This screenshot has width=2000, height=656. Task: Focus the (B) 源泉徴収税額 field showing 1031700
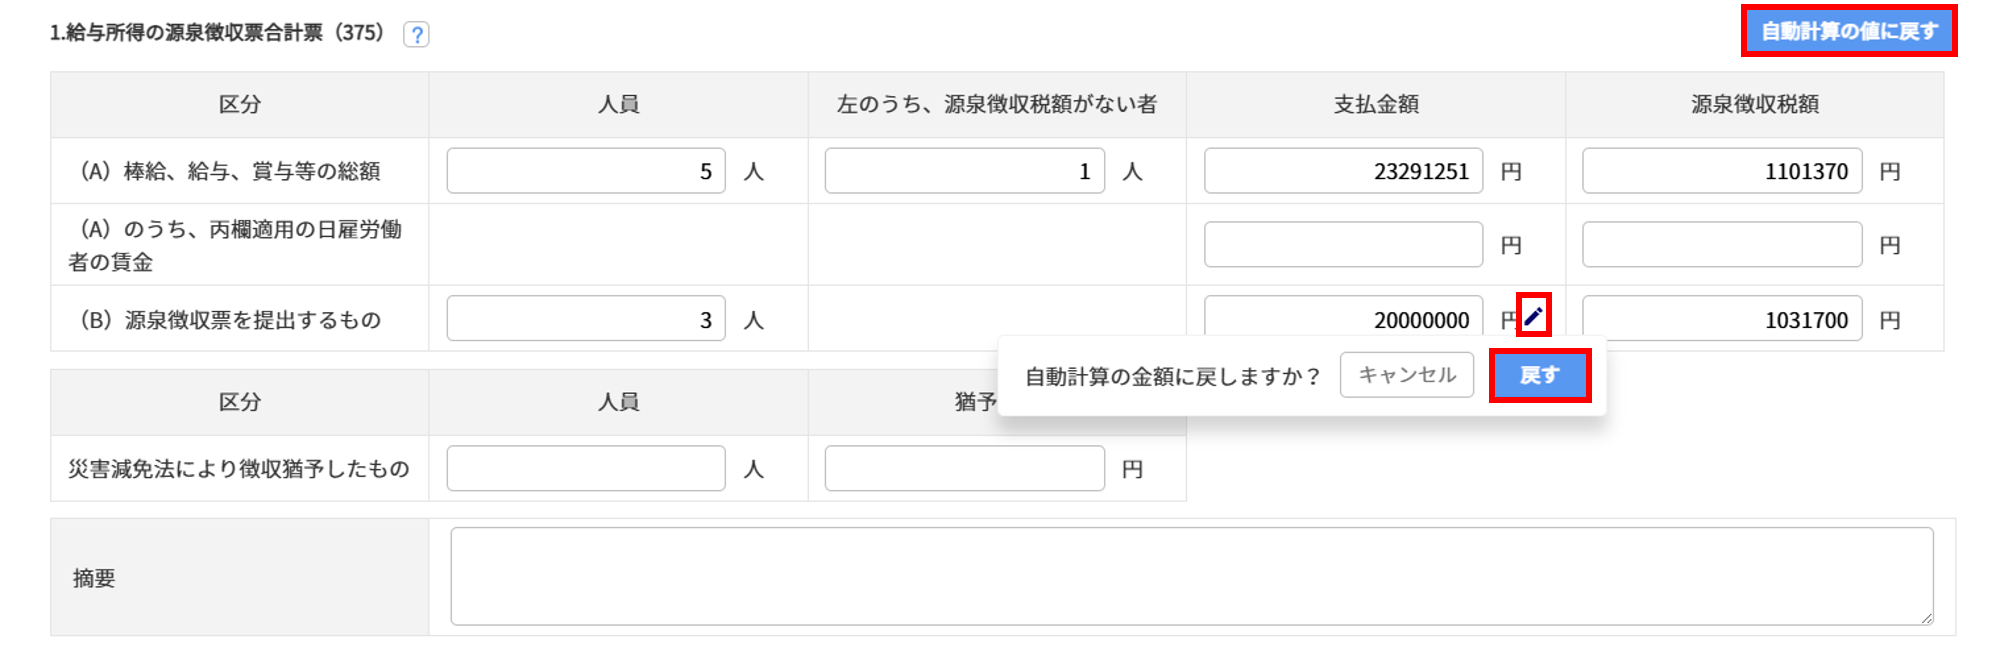pos(1721,319)
